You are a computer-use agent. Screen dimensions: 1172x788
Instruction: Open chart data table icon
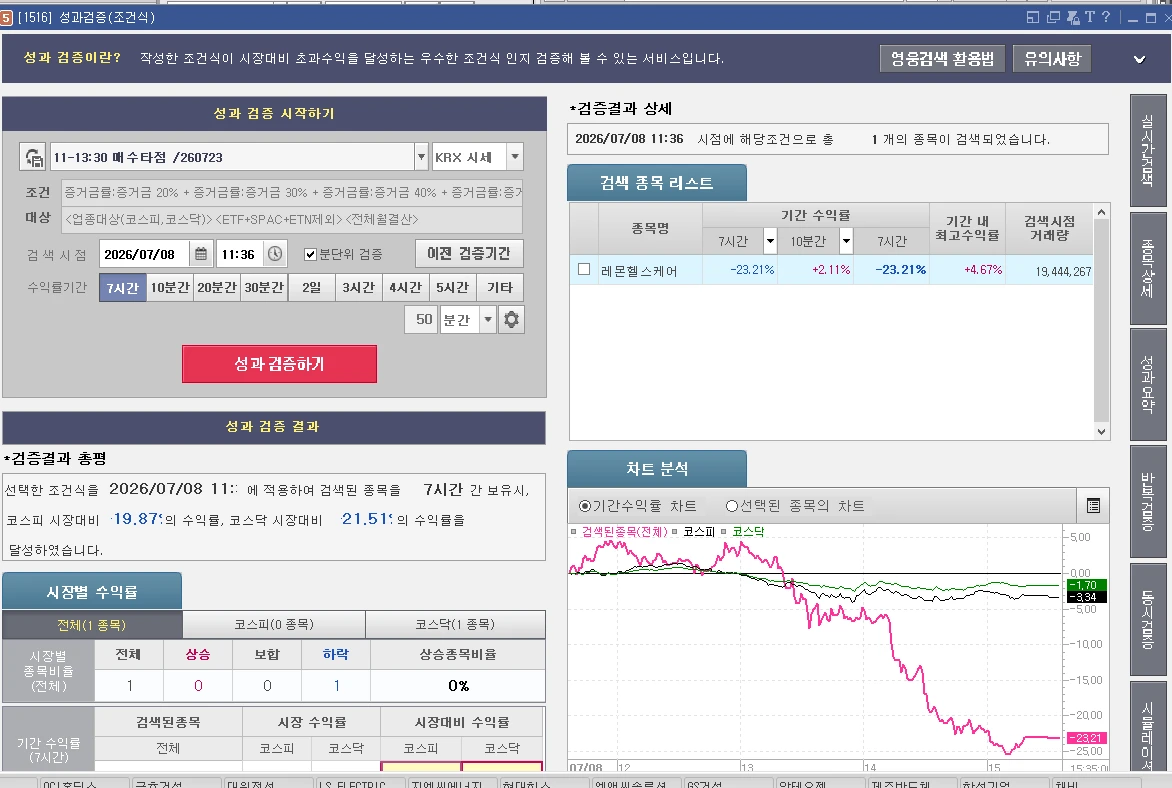(x=1093, y=506)
